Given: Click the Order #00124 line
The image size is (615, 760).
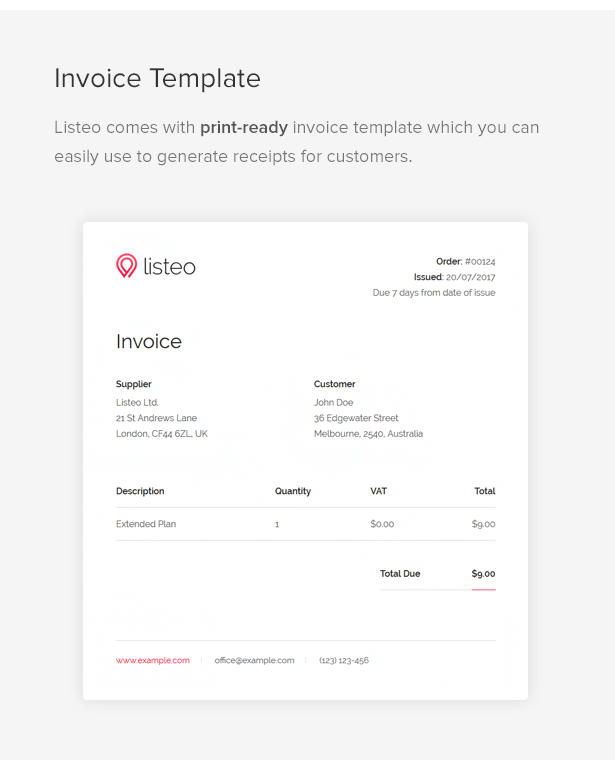Looking at the screenshot, I should point(465,261).
